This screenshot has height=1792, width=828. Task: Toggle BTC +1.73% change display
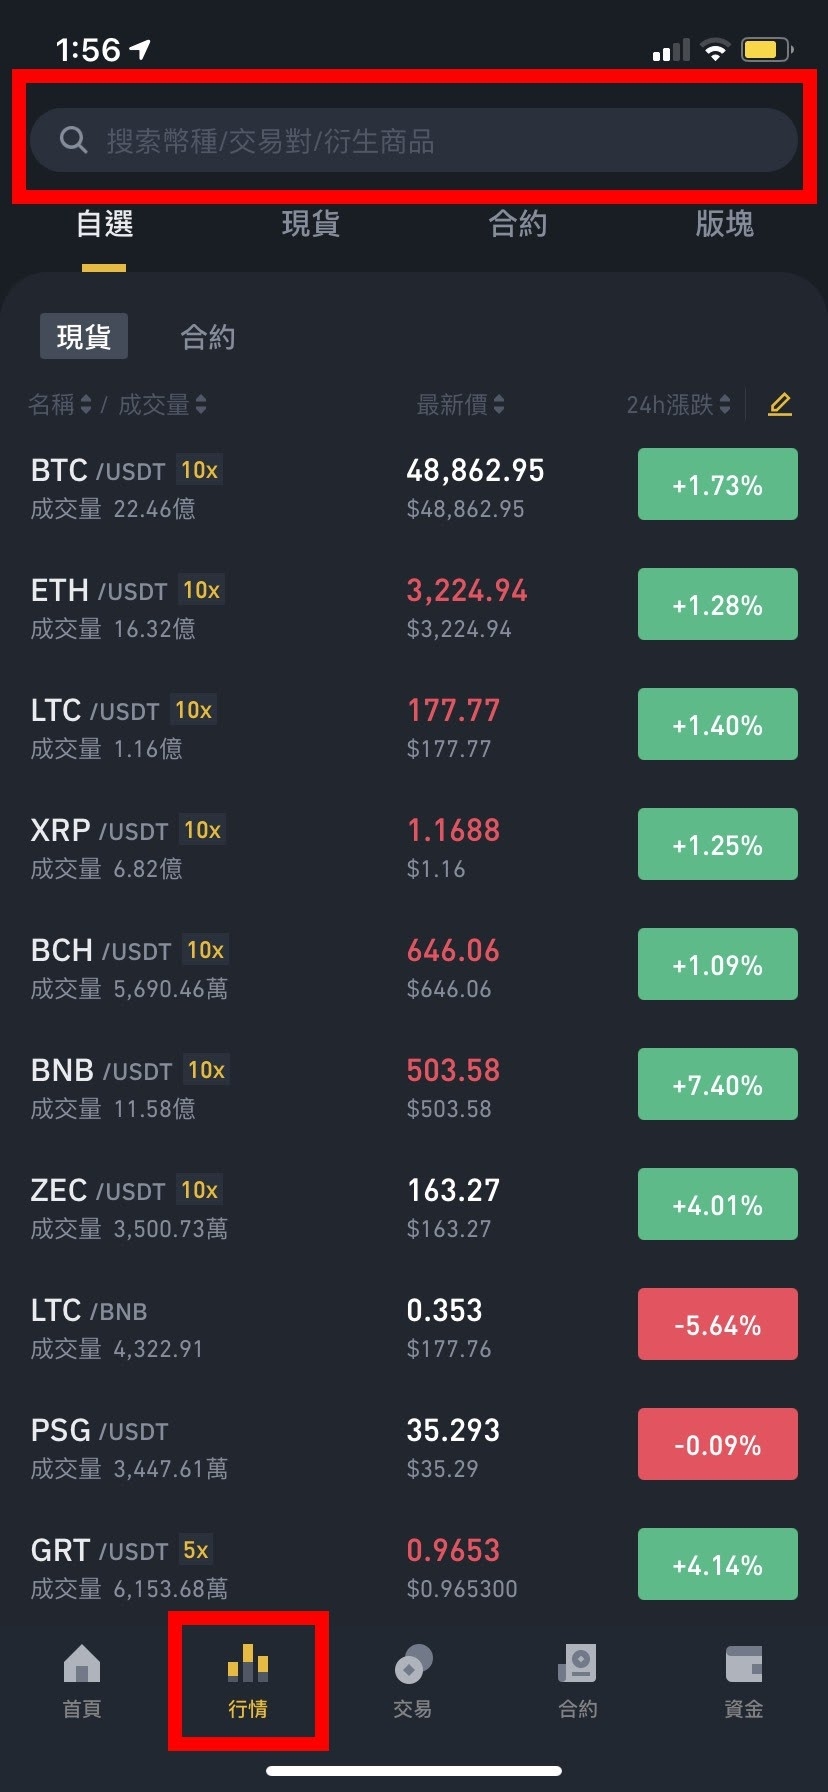point(717,485)
